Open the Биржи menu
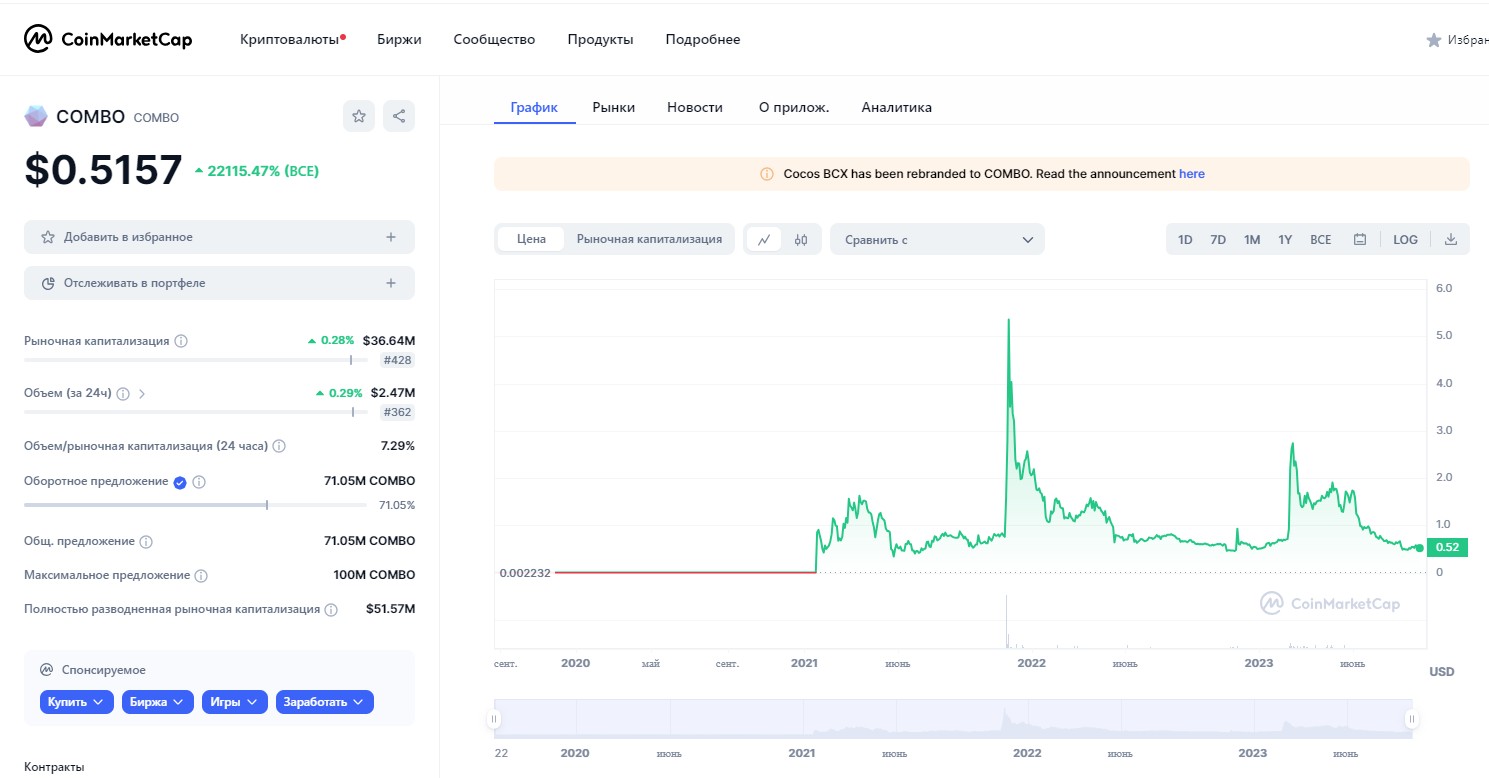Screen dimensions: 1489x778 [x=399, y=40]
